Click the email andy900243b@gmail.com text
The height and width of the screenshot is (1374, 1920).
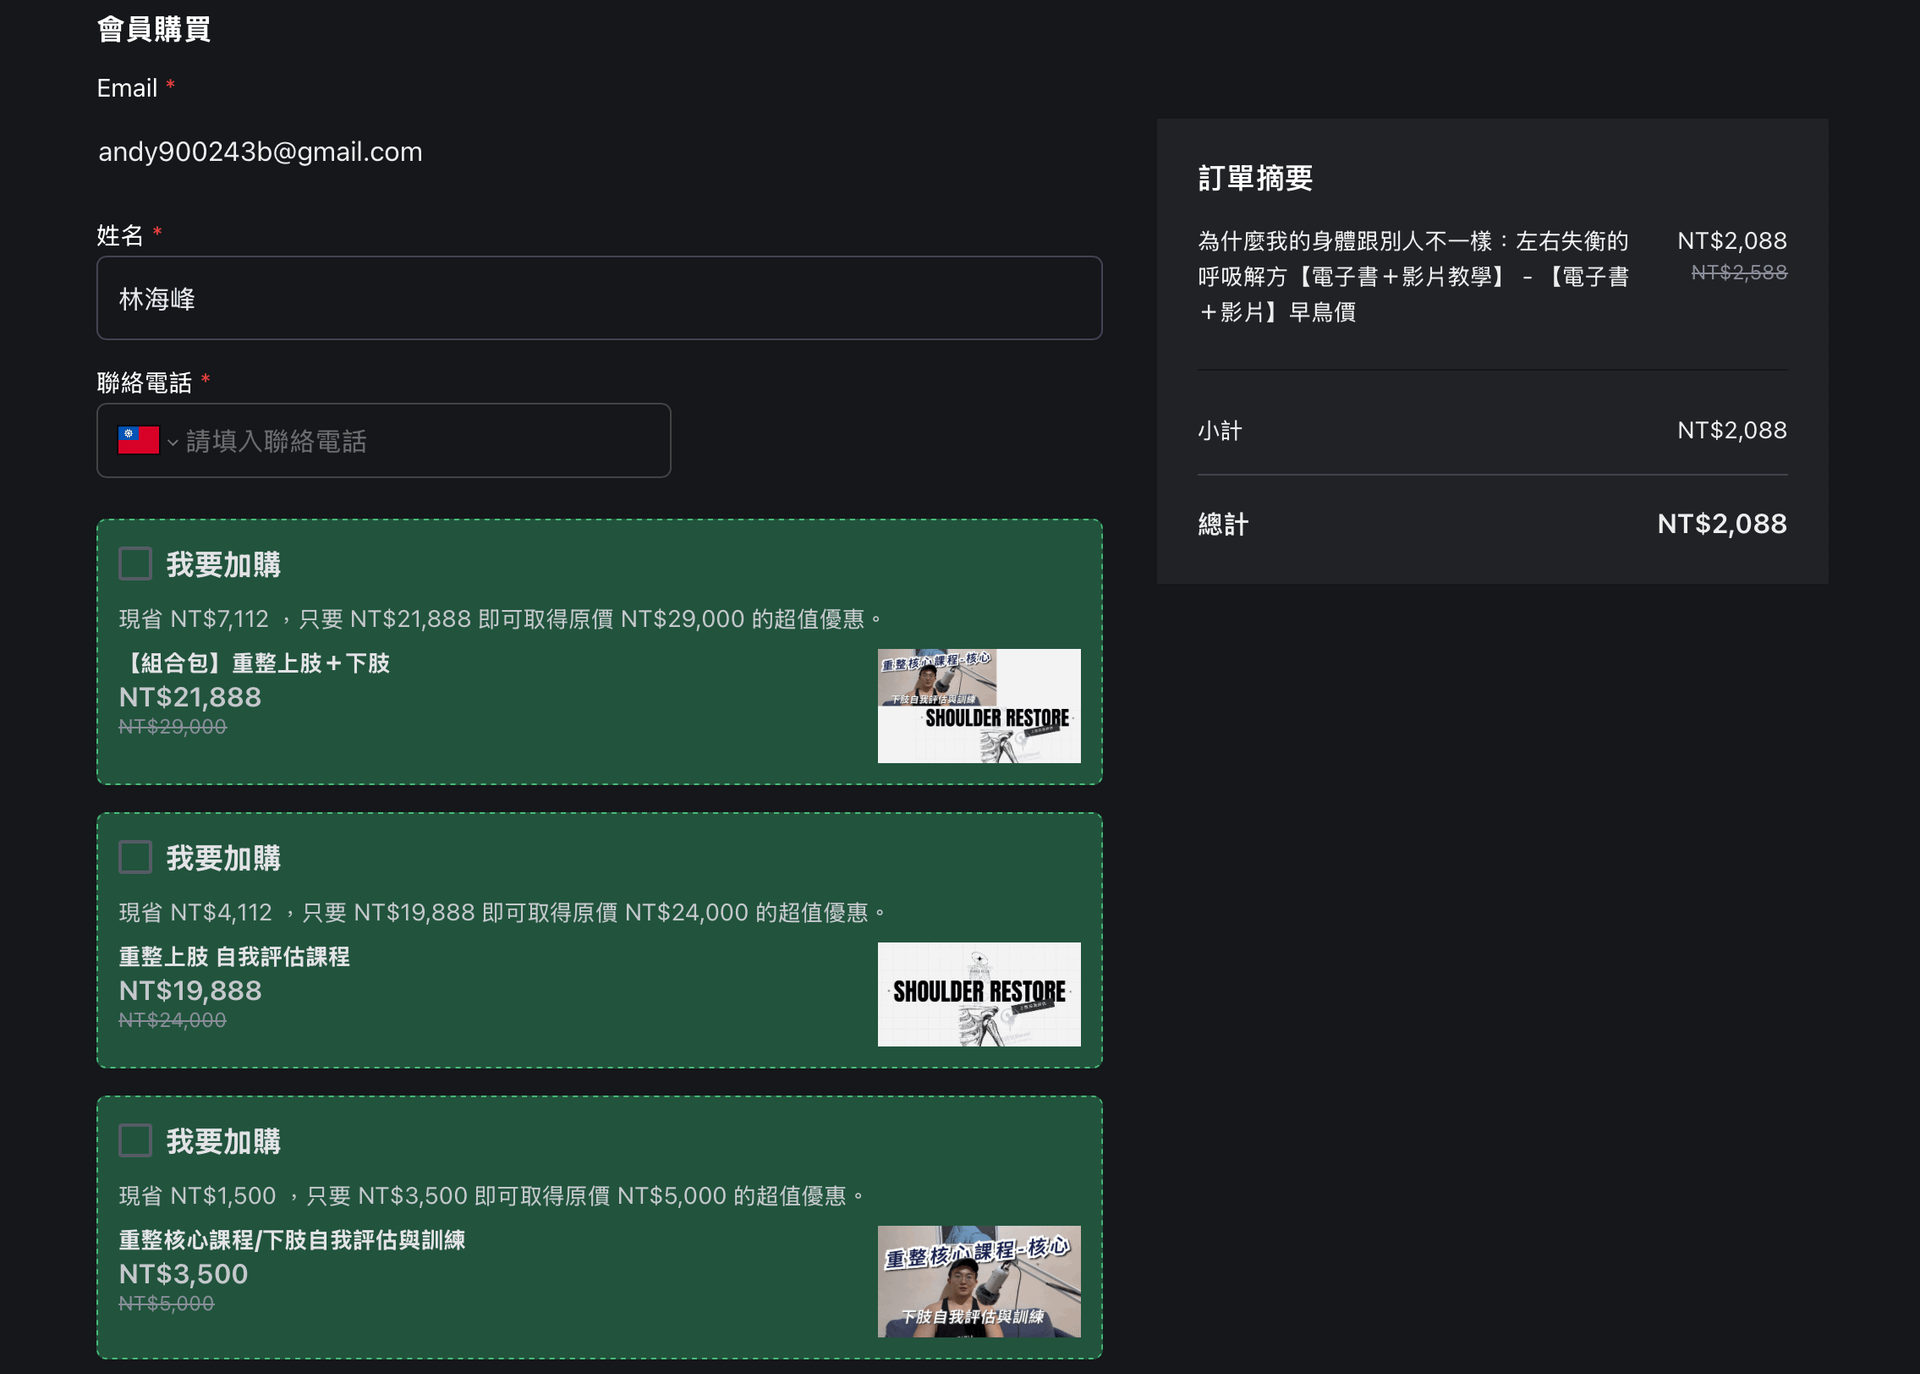click(x=260, y=152)
